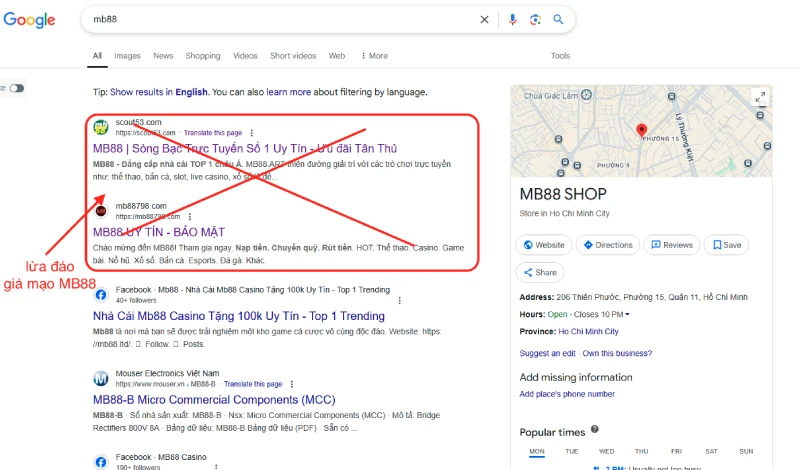
Task: Switch to the Images tab
Action: tap(127, 56)
